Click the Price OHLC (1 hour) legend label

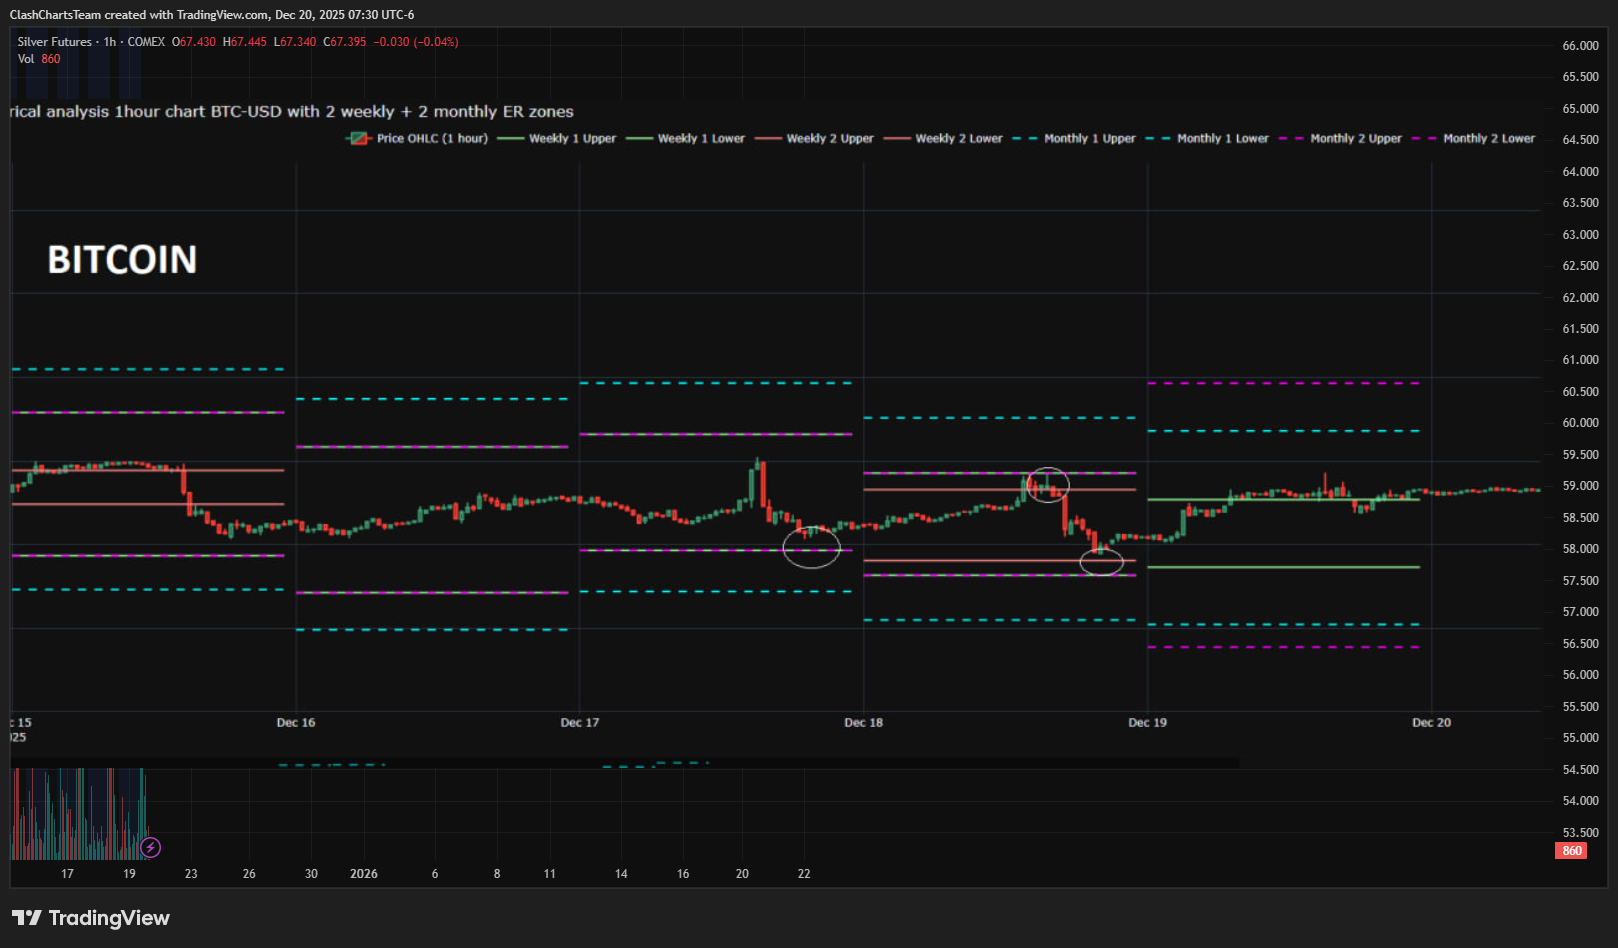pos(432,138)
